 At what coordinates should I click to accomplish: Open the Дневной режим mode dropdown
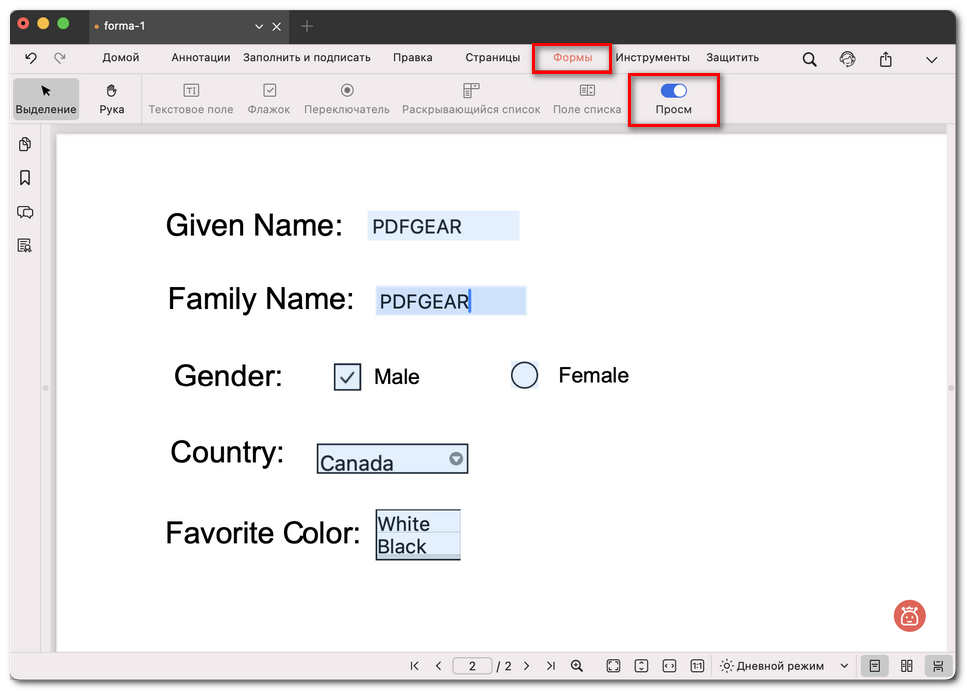coord(784,666)
